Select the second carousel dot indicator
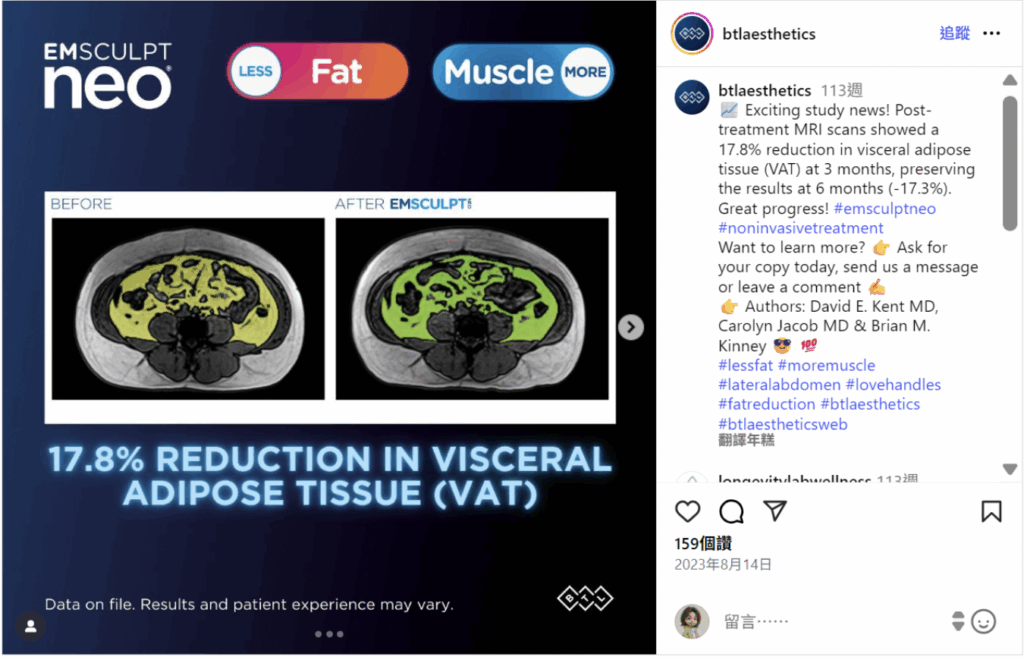1024x660 pixels. [329, 634]
